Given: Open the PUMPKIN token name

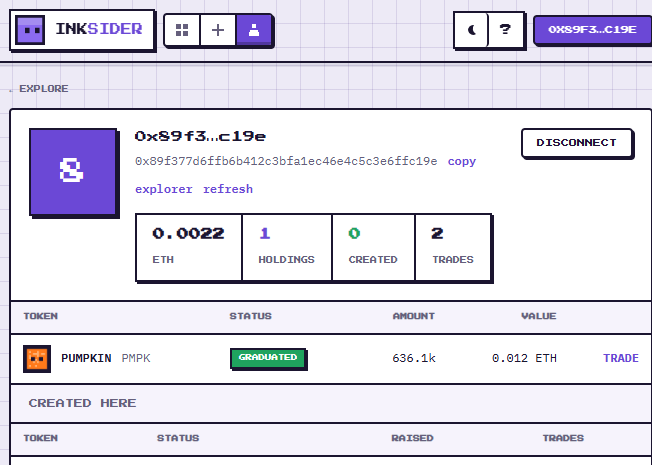Looking at the screenshot, I should coord(86,358).
